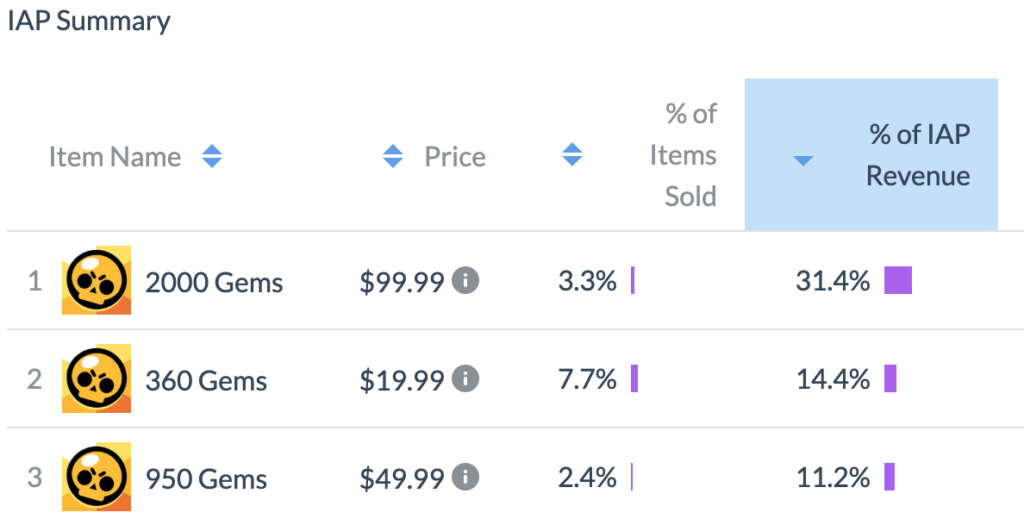1024x525 pixels.
Task: Click the IAP Summary title
Action: pos(89,21)
